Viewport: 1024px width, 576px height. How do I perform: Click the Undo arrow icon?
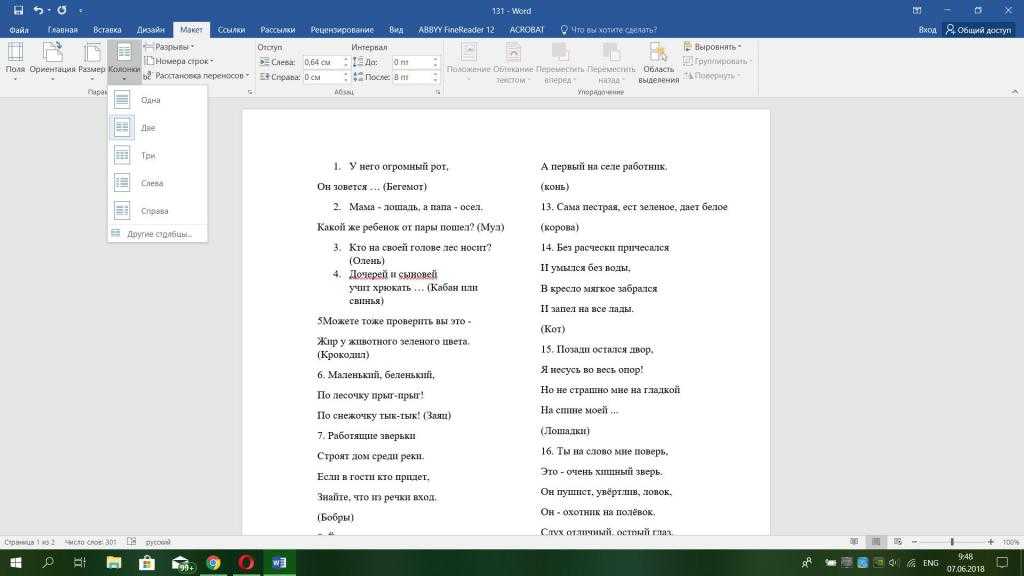38,10
